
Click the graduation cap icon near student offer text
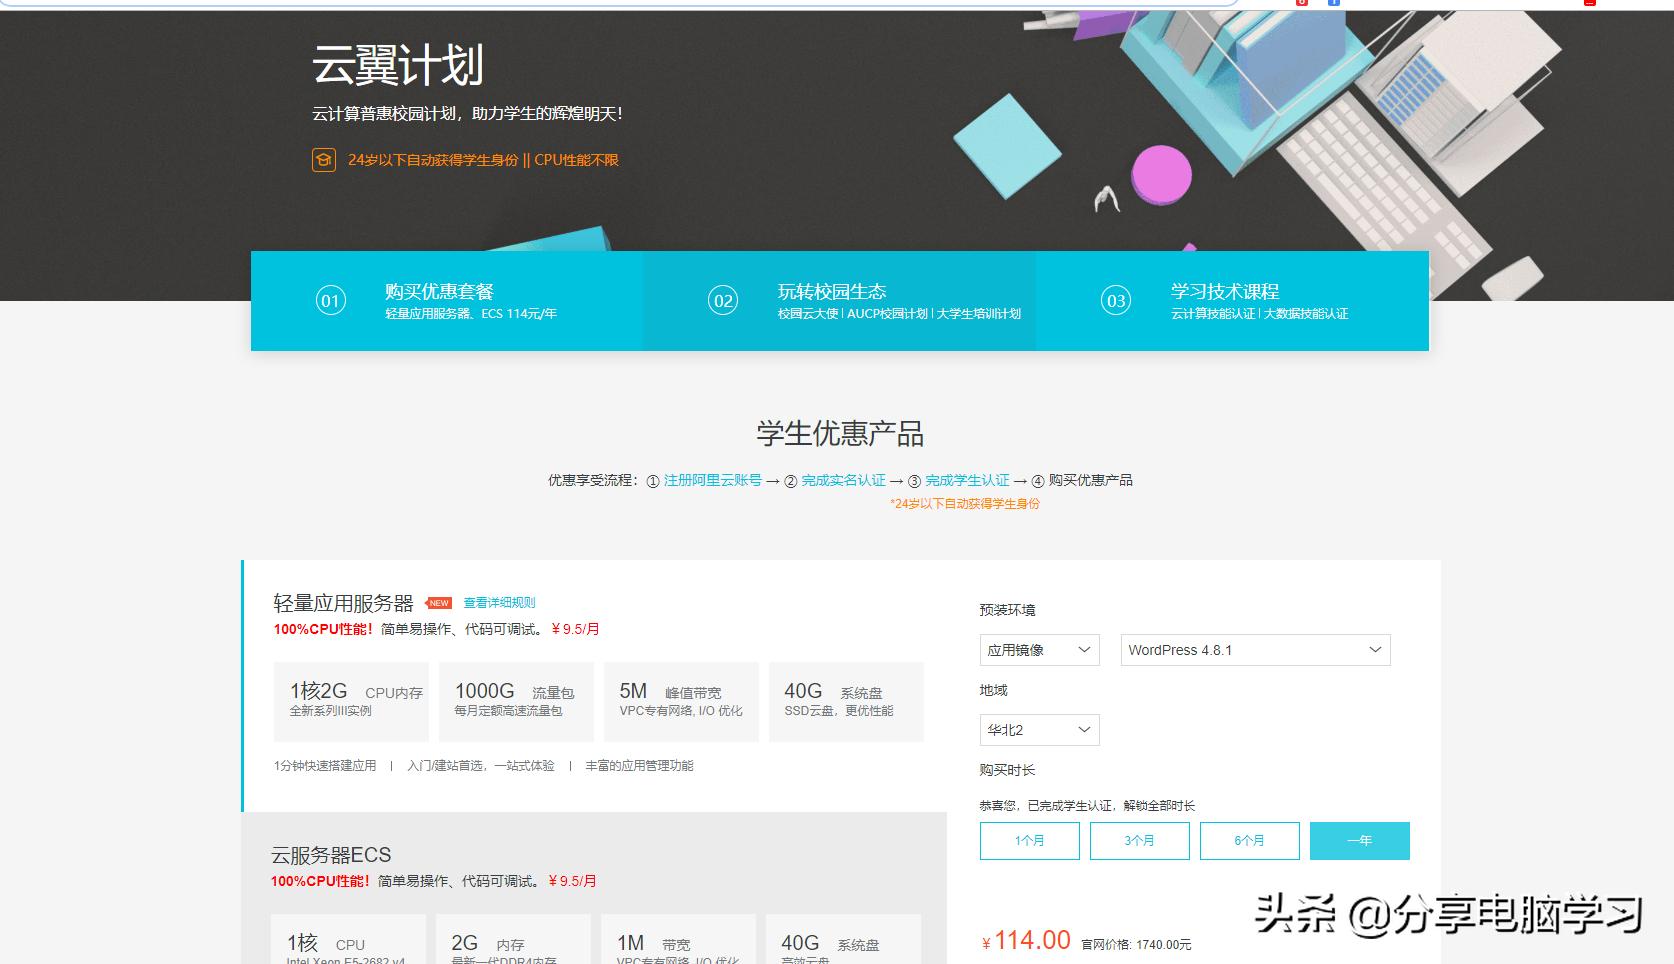point(322,160)
